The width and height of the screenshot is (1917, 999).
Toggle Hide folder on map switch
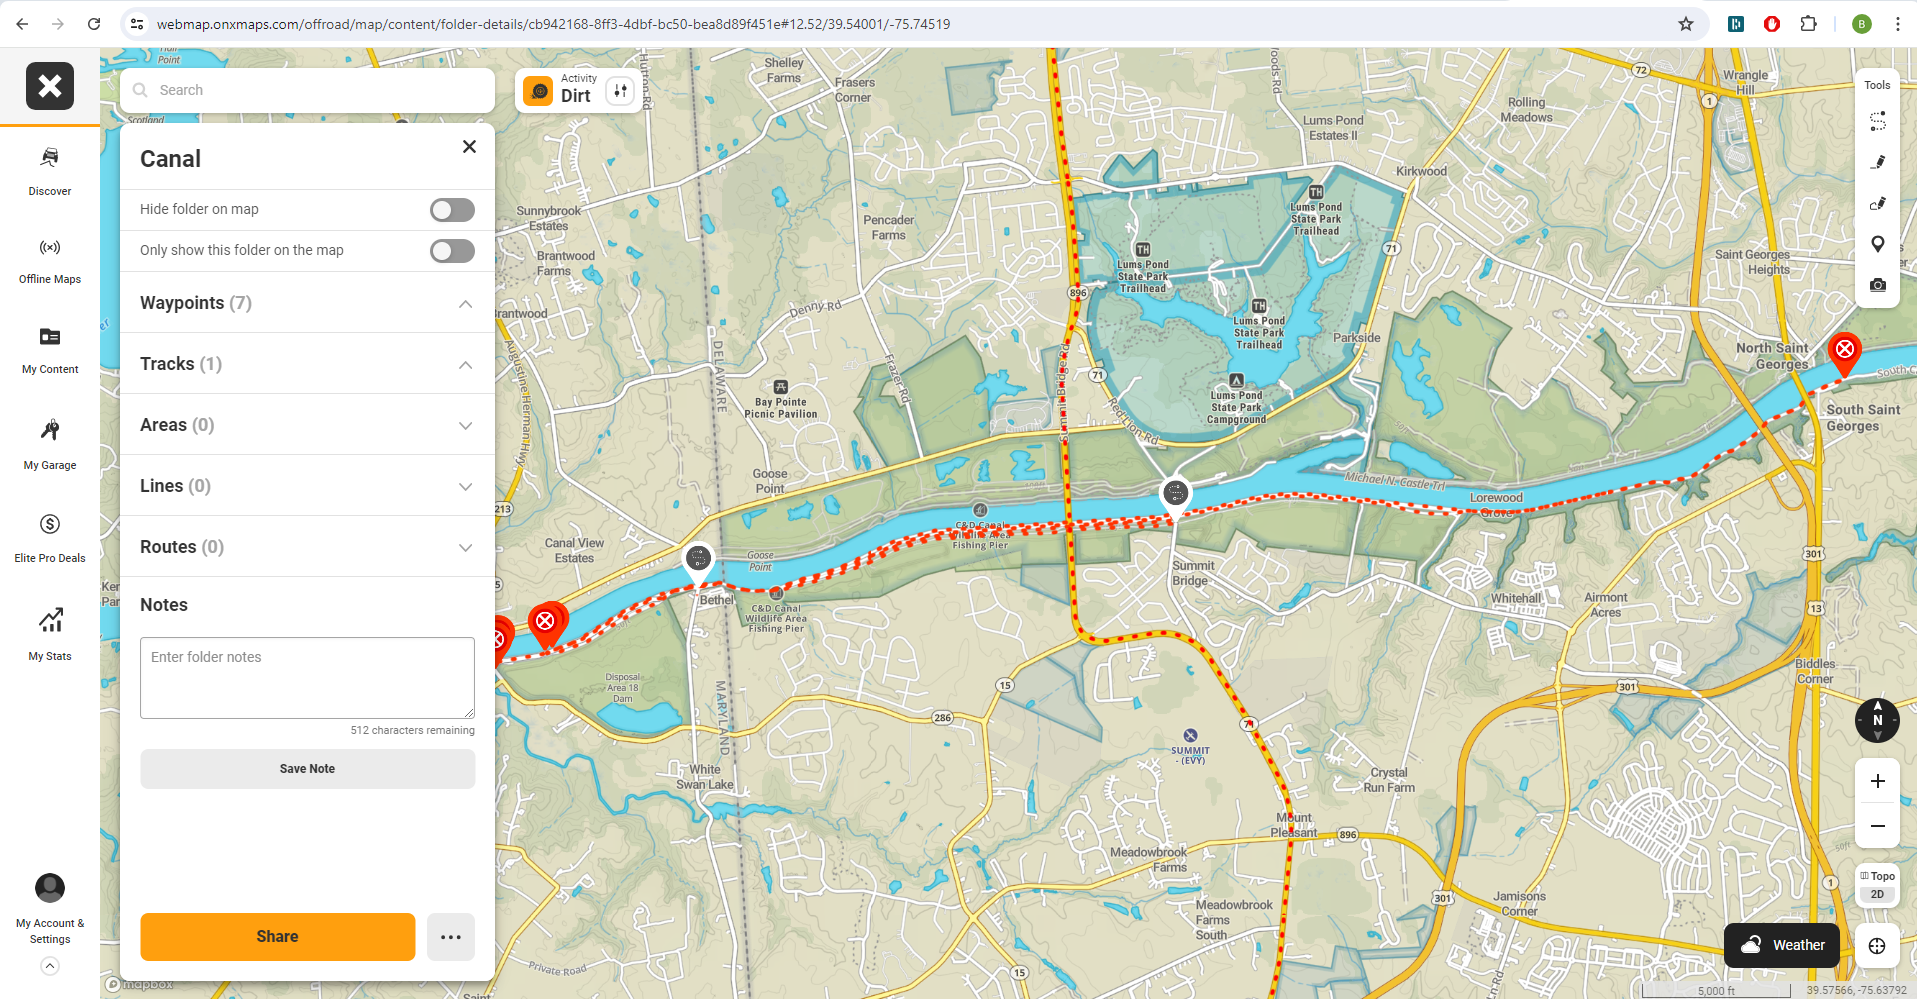coord(452,210)
